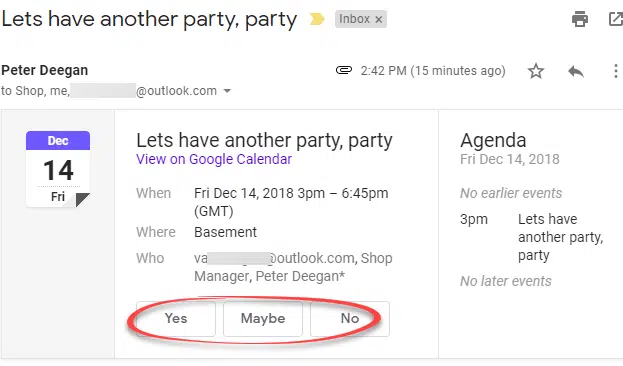Print the email with the printer icon
Image resolution: width=623 pixels, height=366 pixels.
pyautogui.click(x=580, y=19)
